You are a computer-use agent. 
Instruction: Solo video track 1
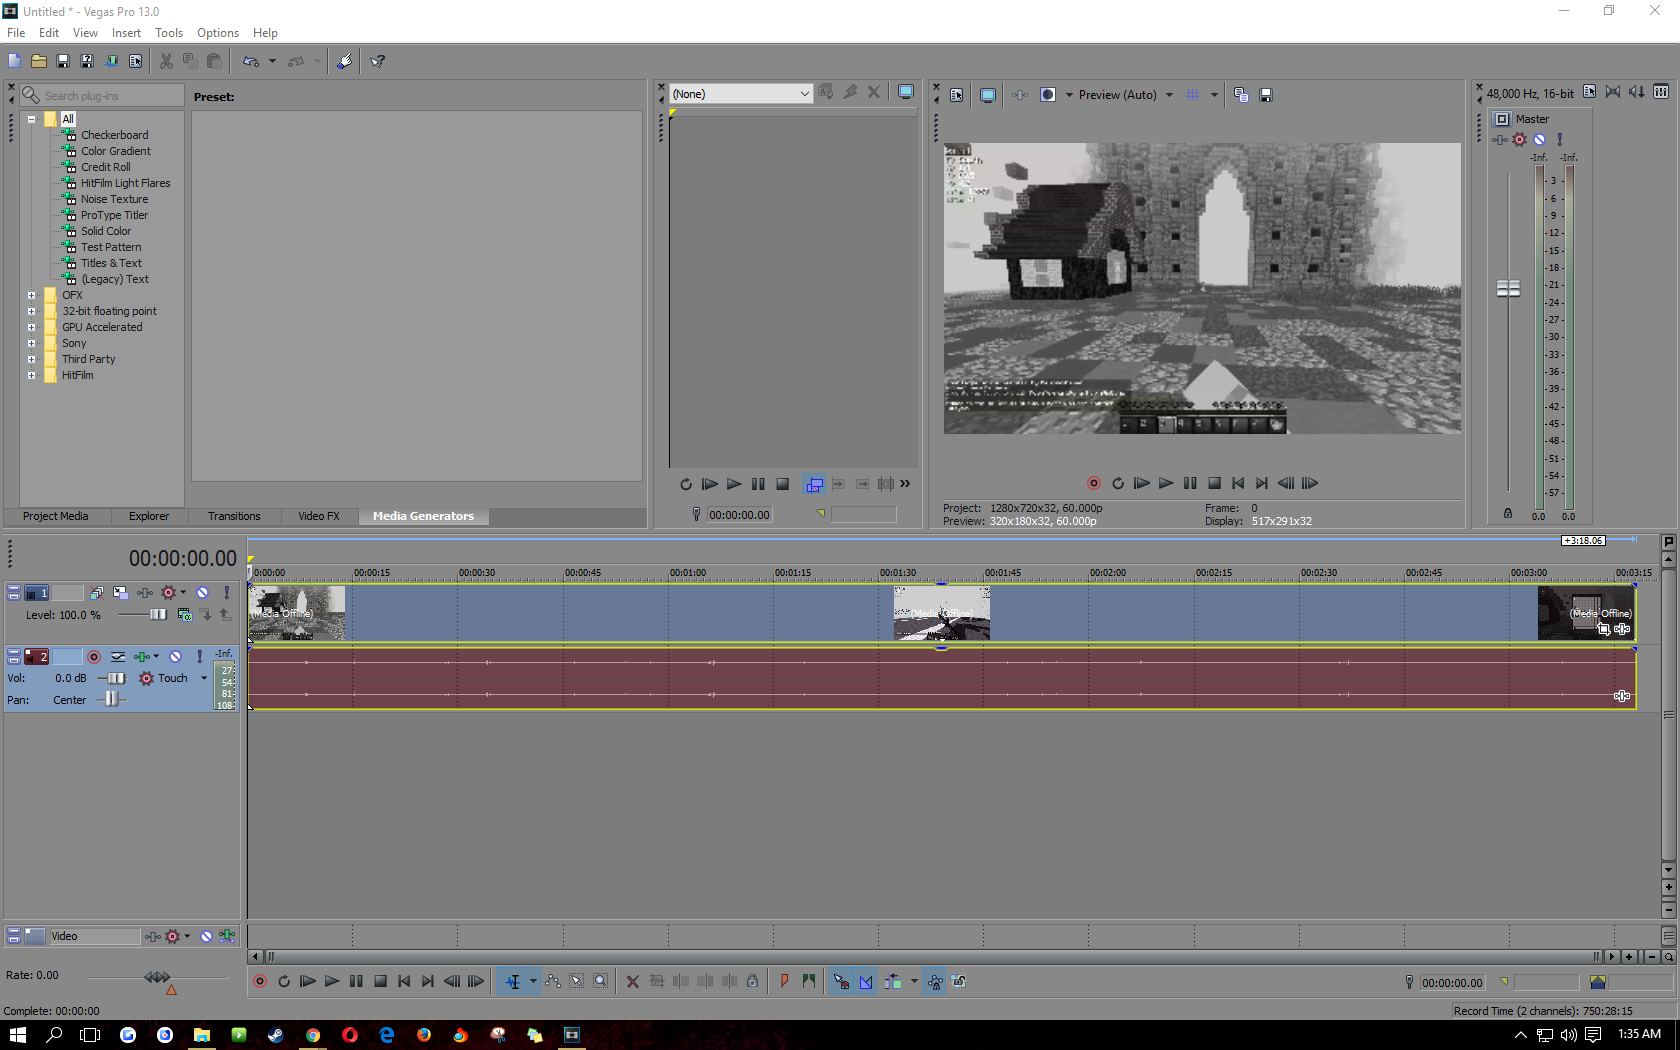[x=226, y=592]
